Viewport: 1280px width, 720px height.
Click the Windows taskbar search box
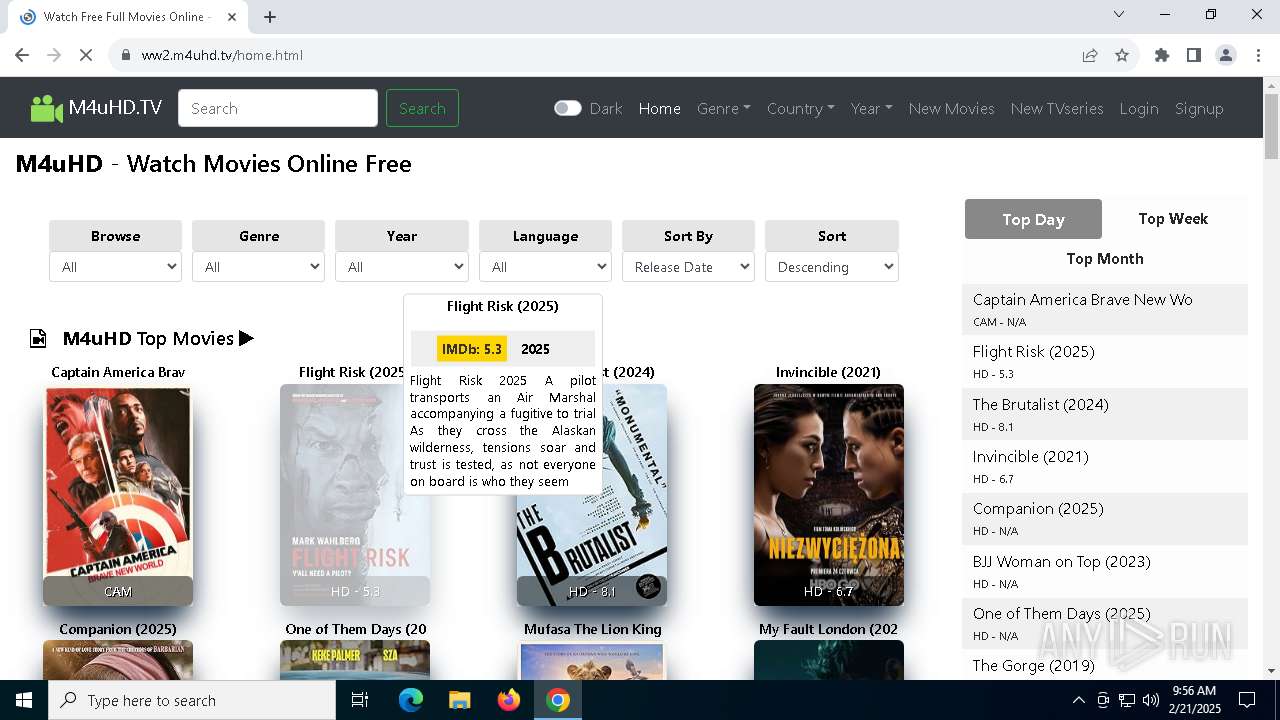[x=192, y=700]
